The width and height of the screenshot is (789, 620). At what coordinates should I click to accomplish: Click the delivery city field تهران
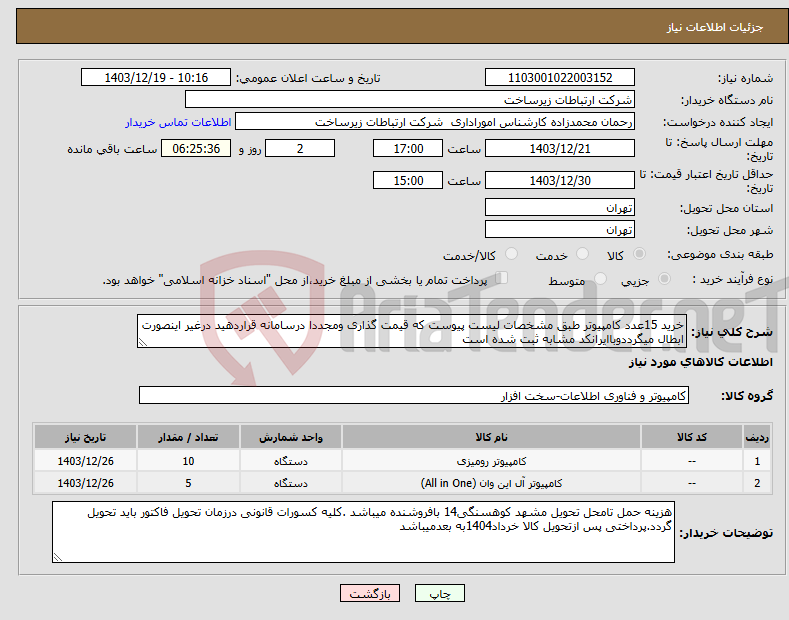click(x=560, y=229)
